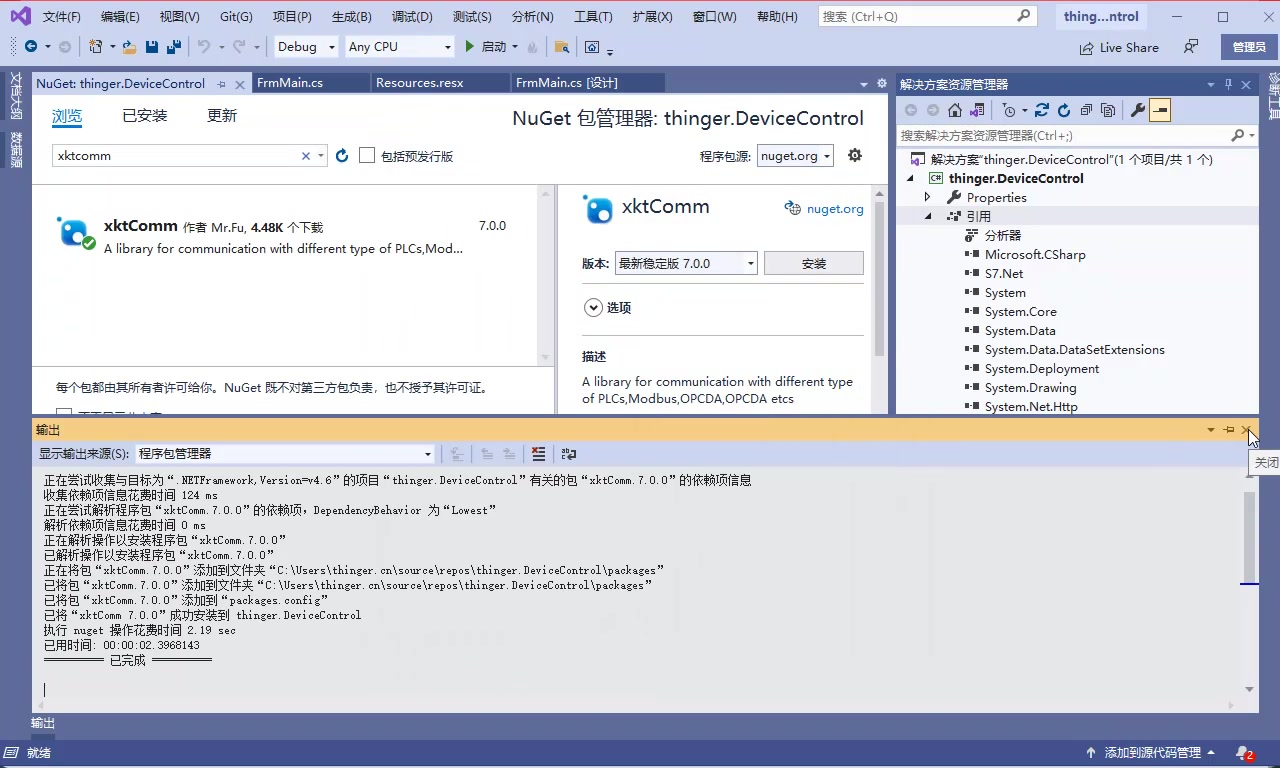This screenshot has width=1280, height=768.
Task: Open the Output tab at bottom
Action: pyautogui.click(x=43, y=723)
